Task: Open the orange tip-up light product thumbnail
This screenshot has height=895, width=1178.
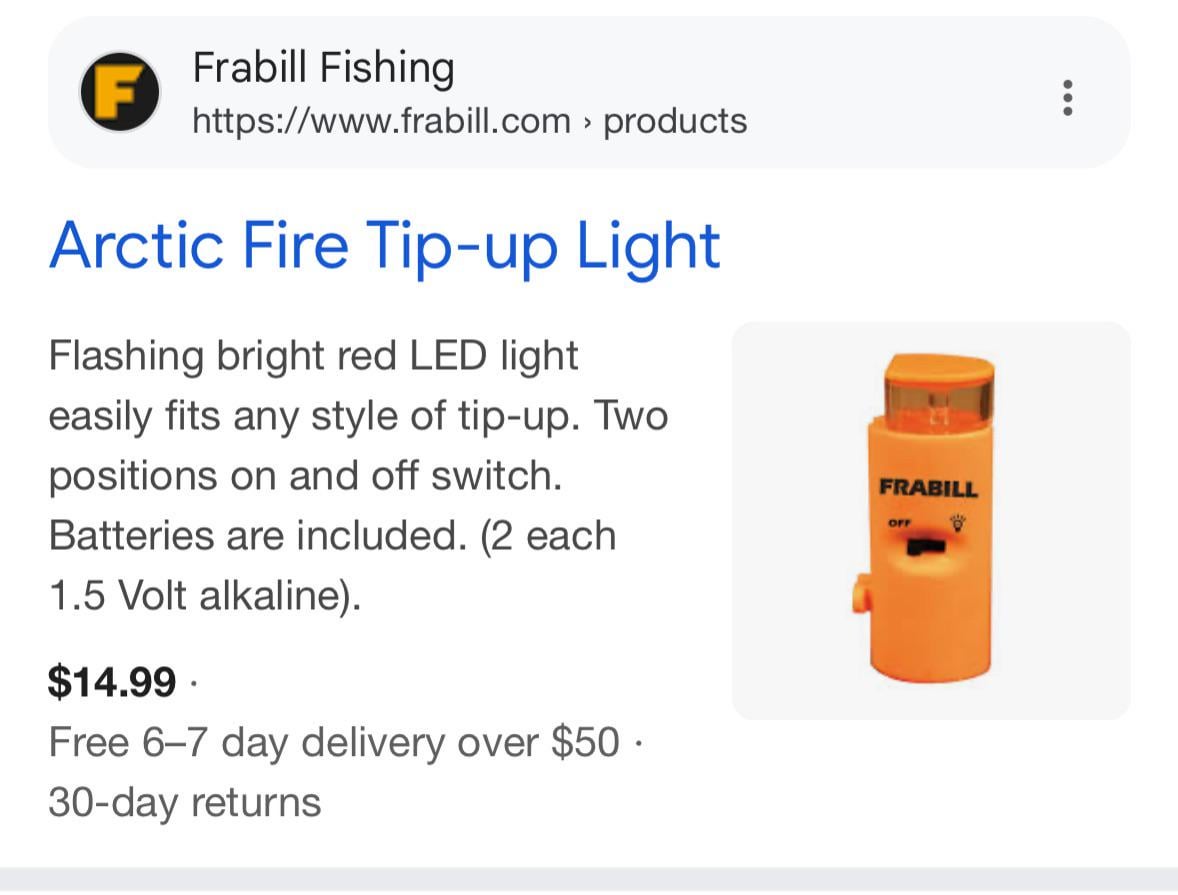Action: coord(931,520)
